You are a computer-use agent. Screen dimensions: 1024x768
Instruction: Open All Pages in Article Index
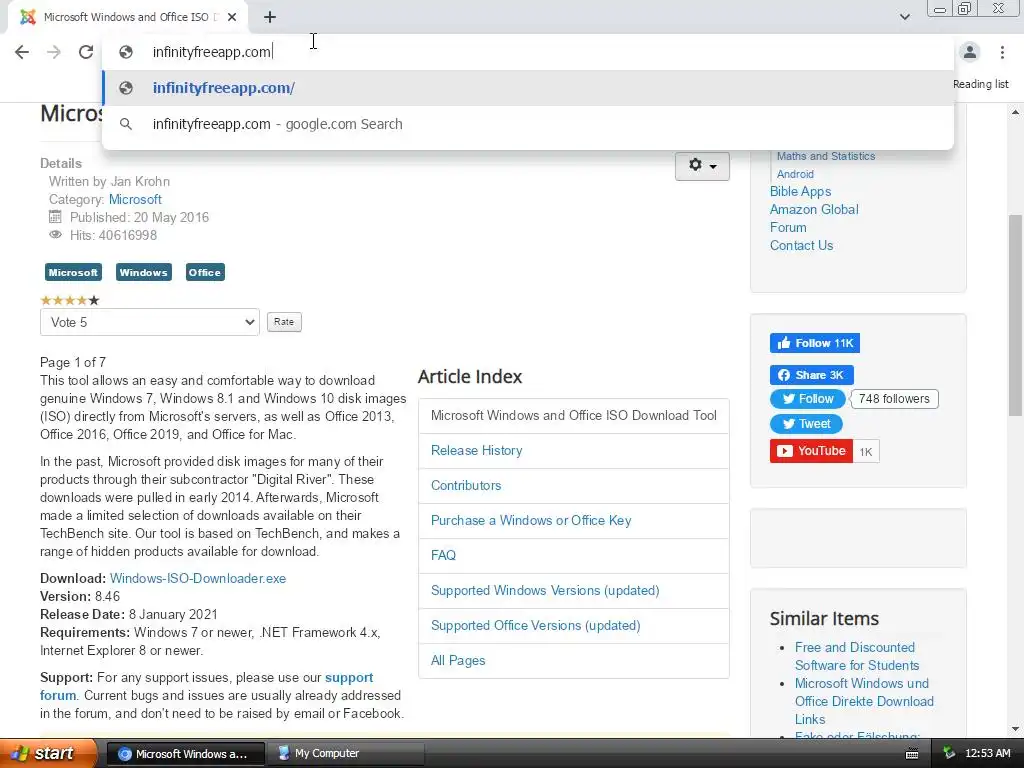click(x=458, y=661)
